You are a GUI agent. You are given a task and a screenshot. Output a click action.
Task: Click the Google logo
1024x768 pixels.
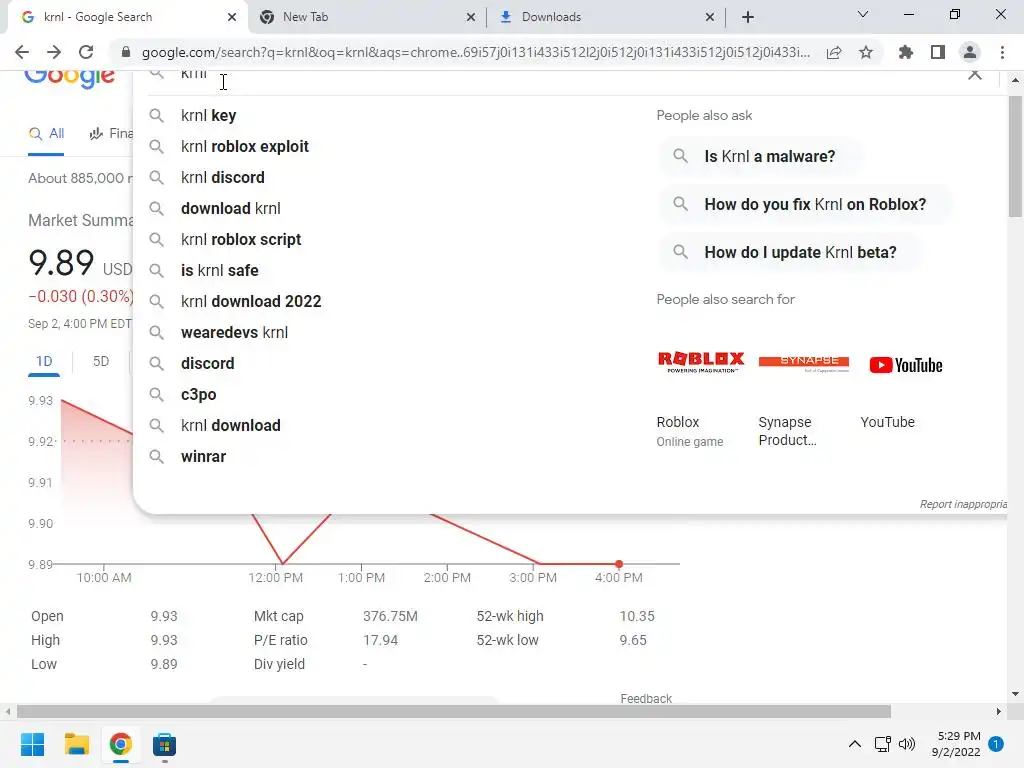click(70, 78)
